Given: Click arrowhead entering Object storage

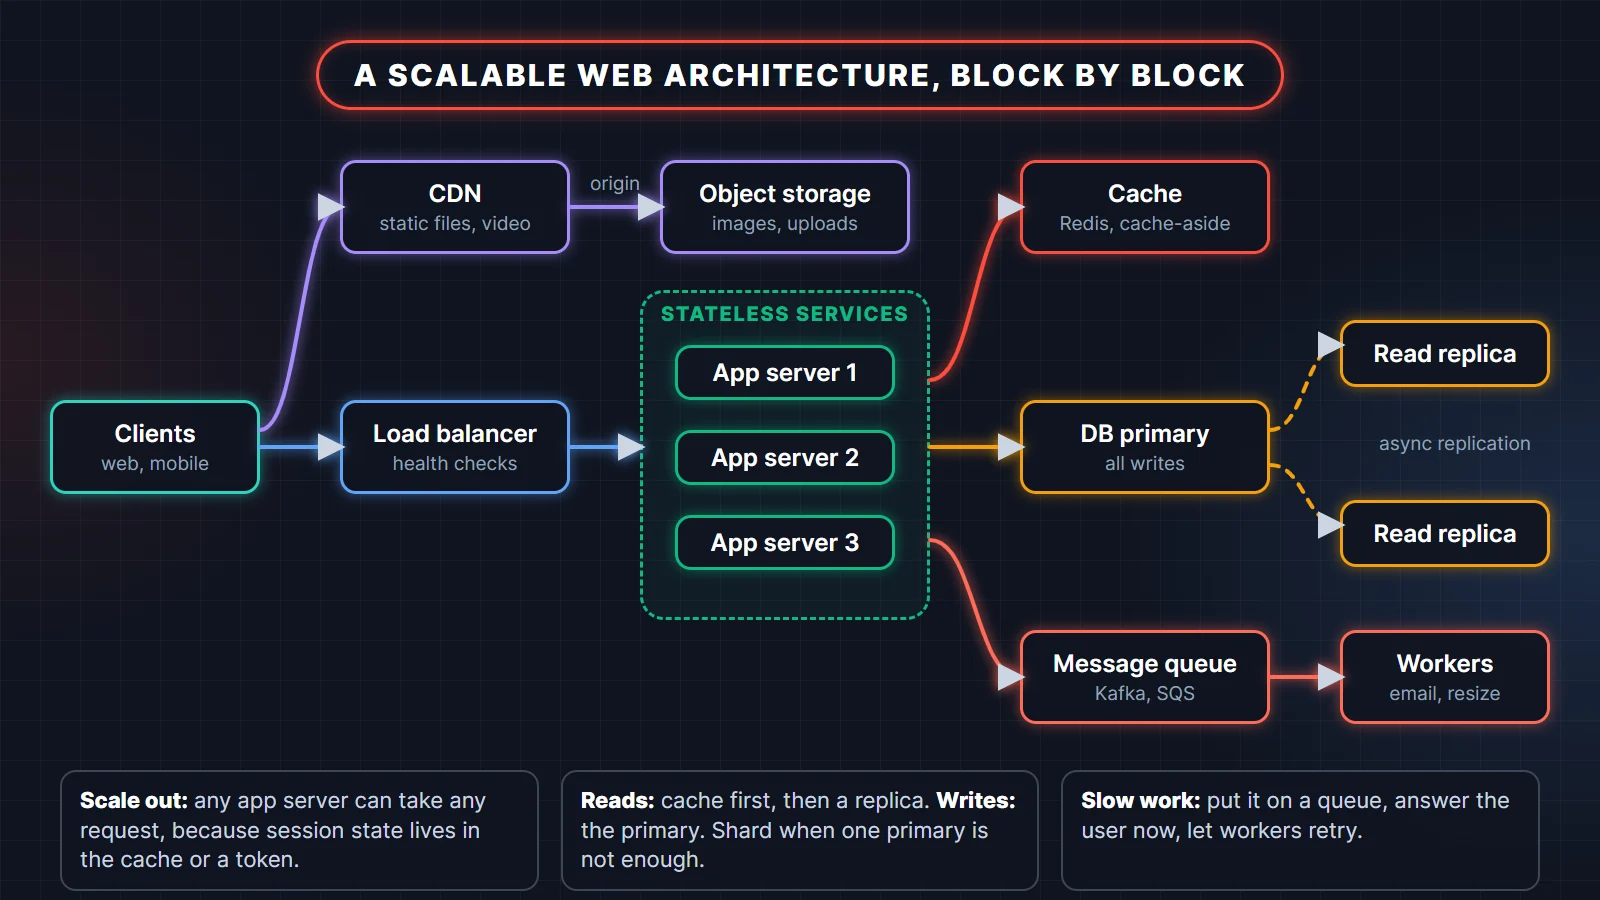Looking at the screenshot, I should pyautogui.click(x=650, y=207).
